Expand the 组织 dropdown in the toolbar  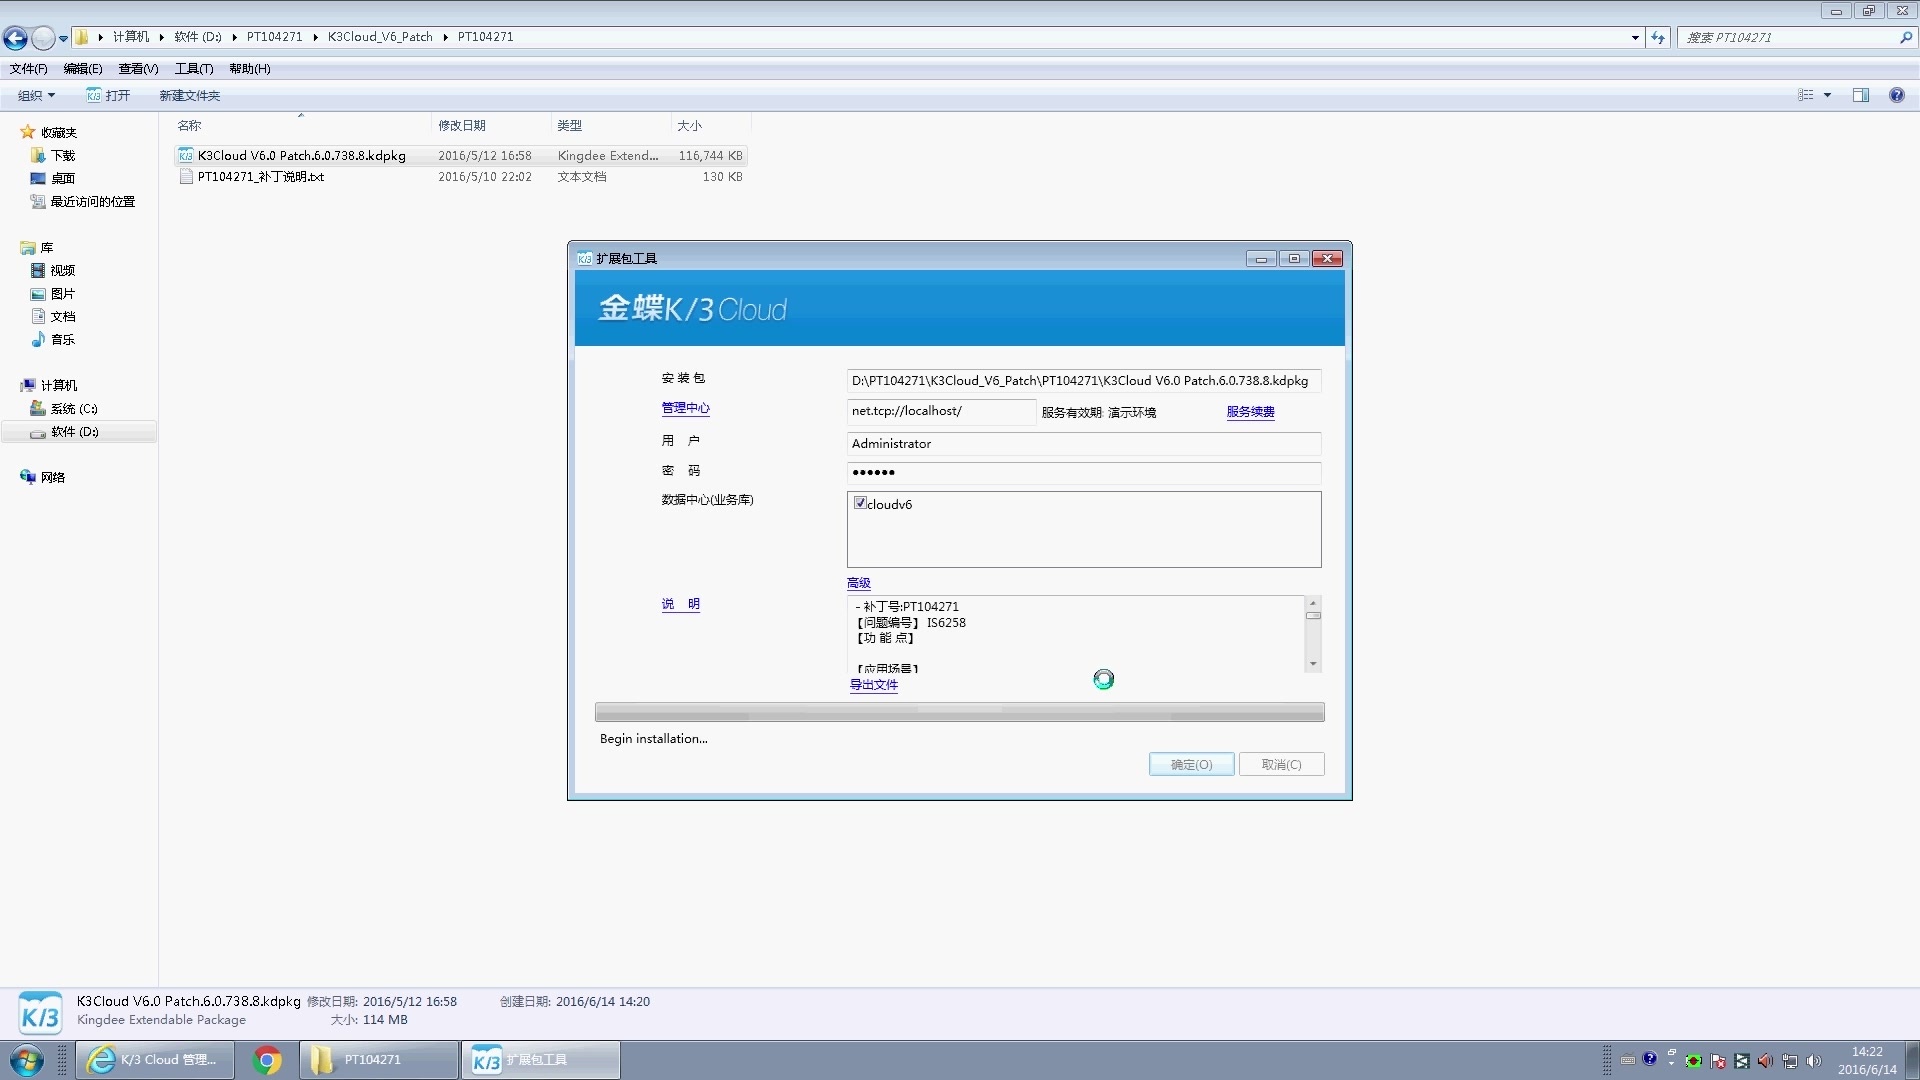click(36, 96)
